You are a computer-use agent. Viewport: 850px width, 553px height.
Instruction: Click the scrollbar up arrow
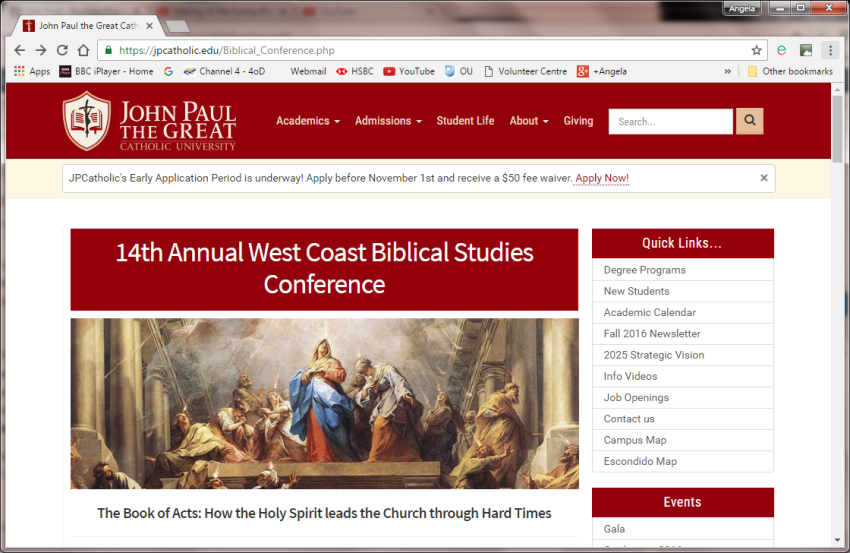[x=837, y=89]
